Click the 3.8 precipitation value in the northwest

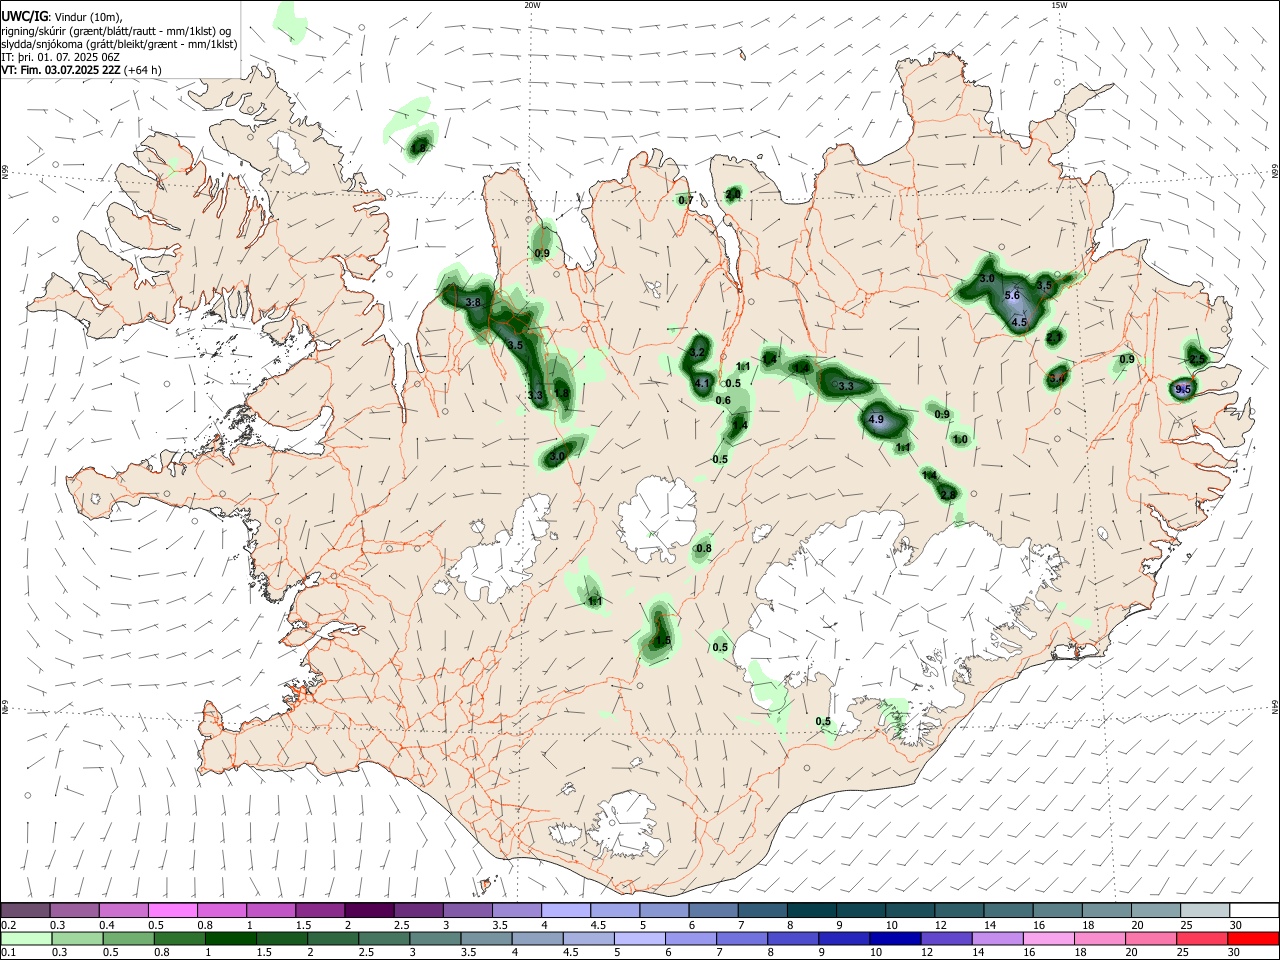[474, 302]
